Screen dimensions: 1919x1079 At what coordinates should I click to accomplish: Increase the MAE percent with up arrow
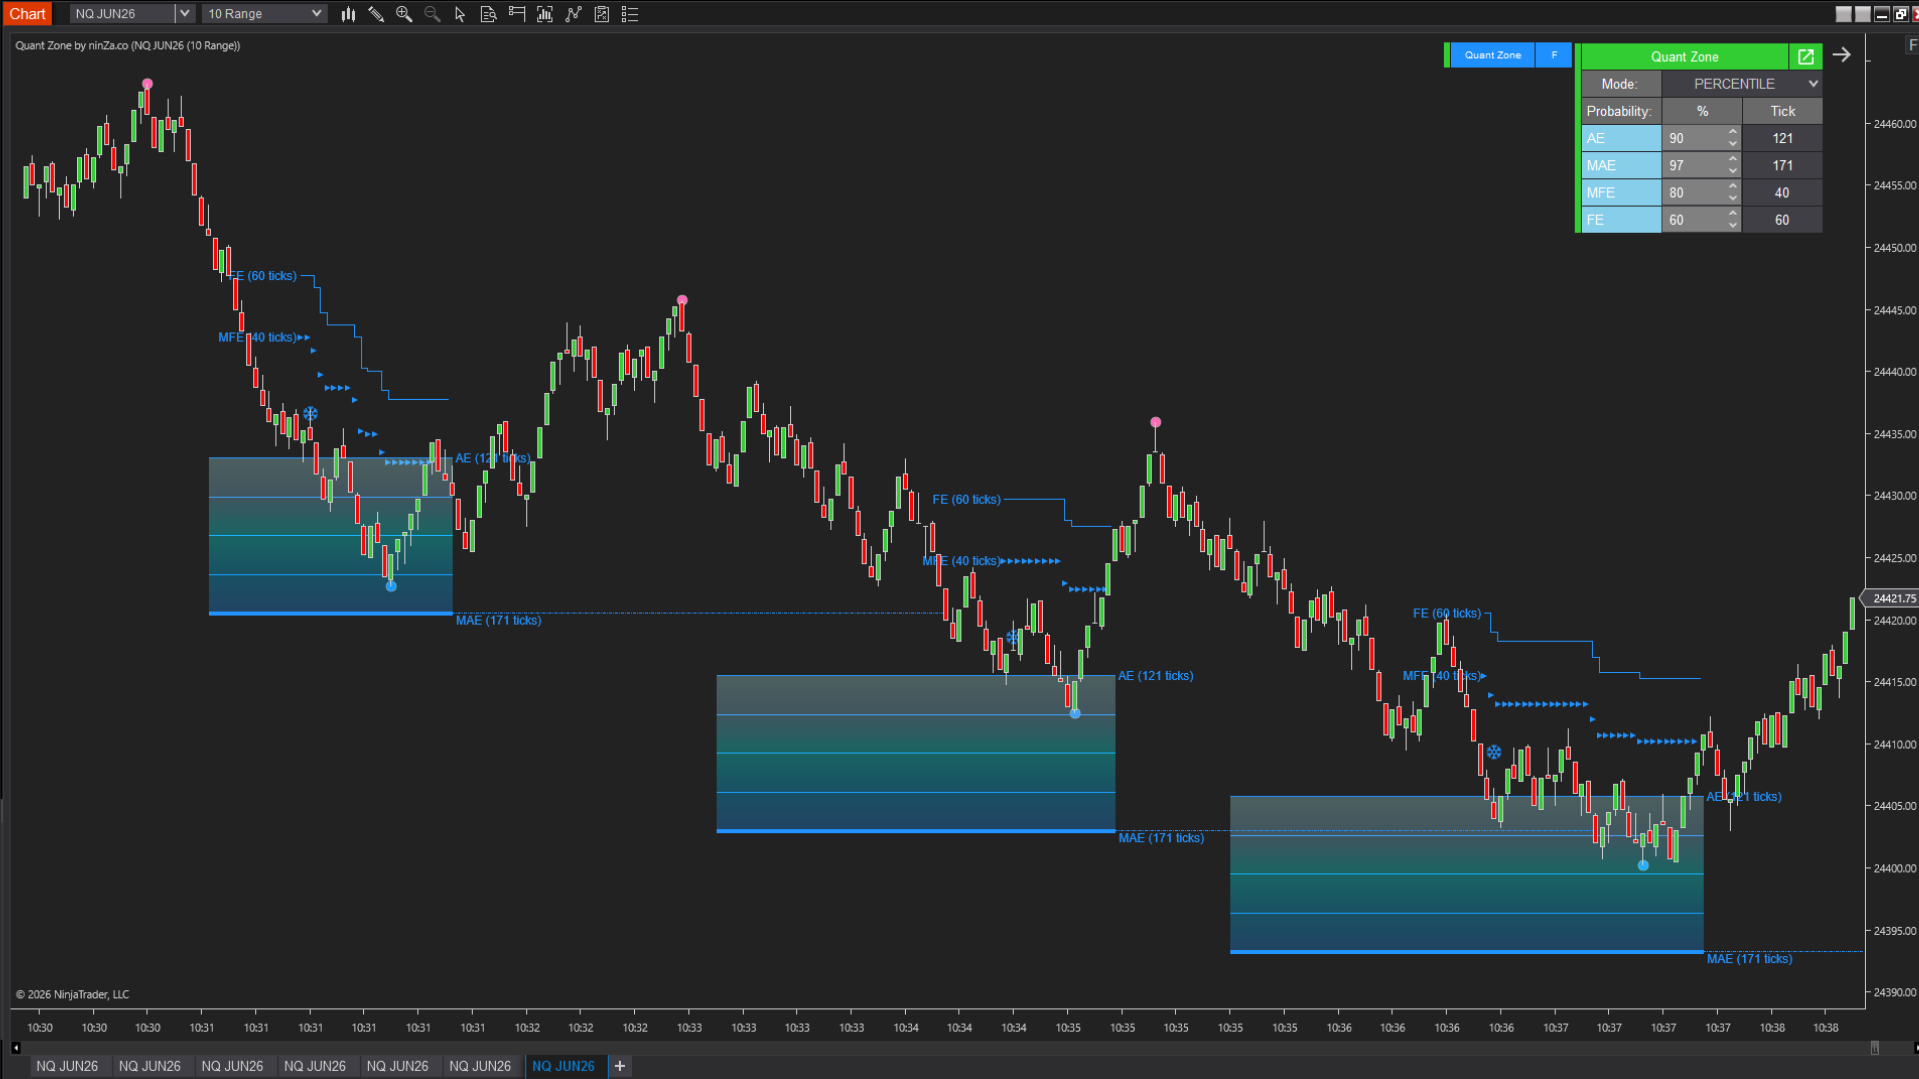1732,160
